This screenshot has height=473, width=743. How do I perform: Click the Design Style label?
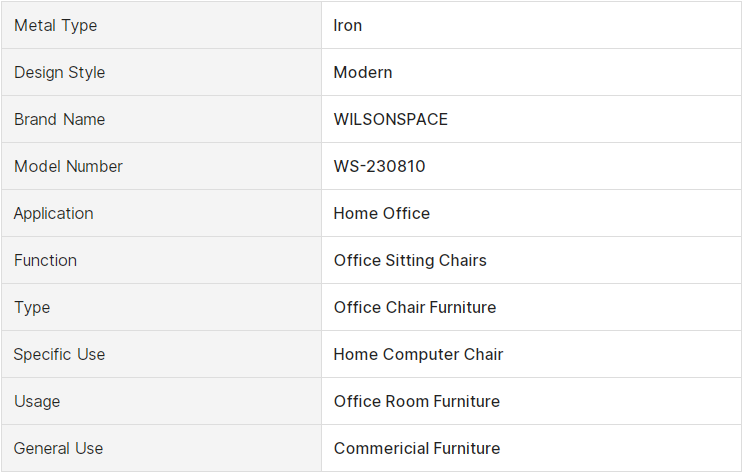click(x=60, y=73)
